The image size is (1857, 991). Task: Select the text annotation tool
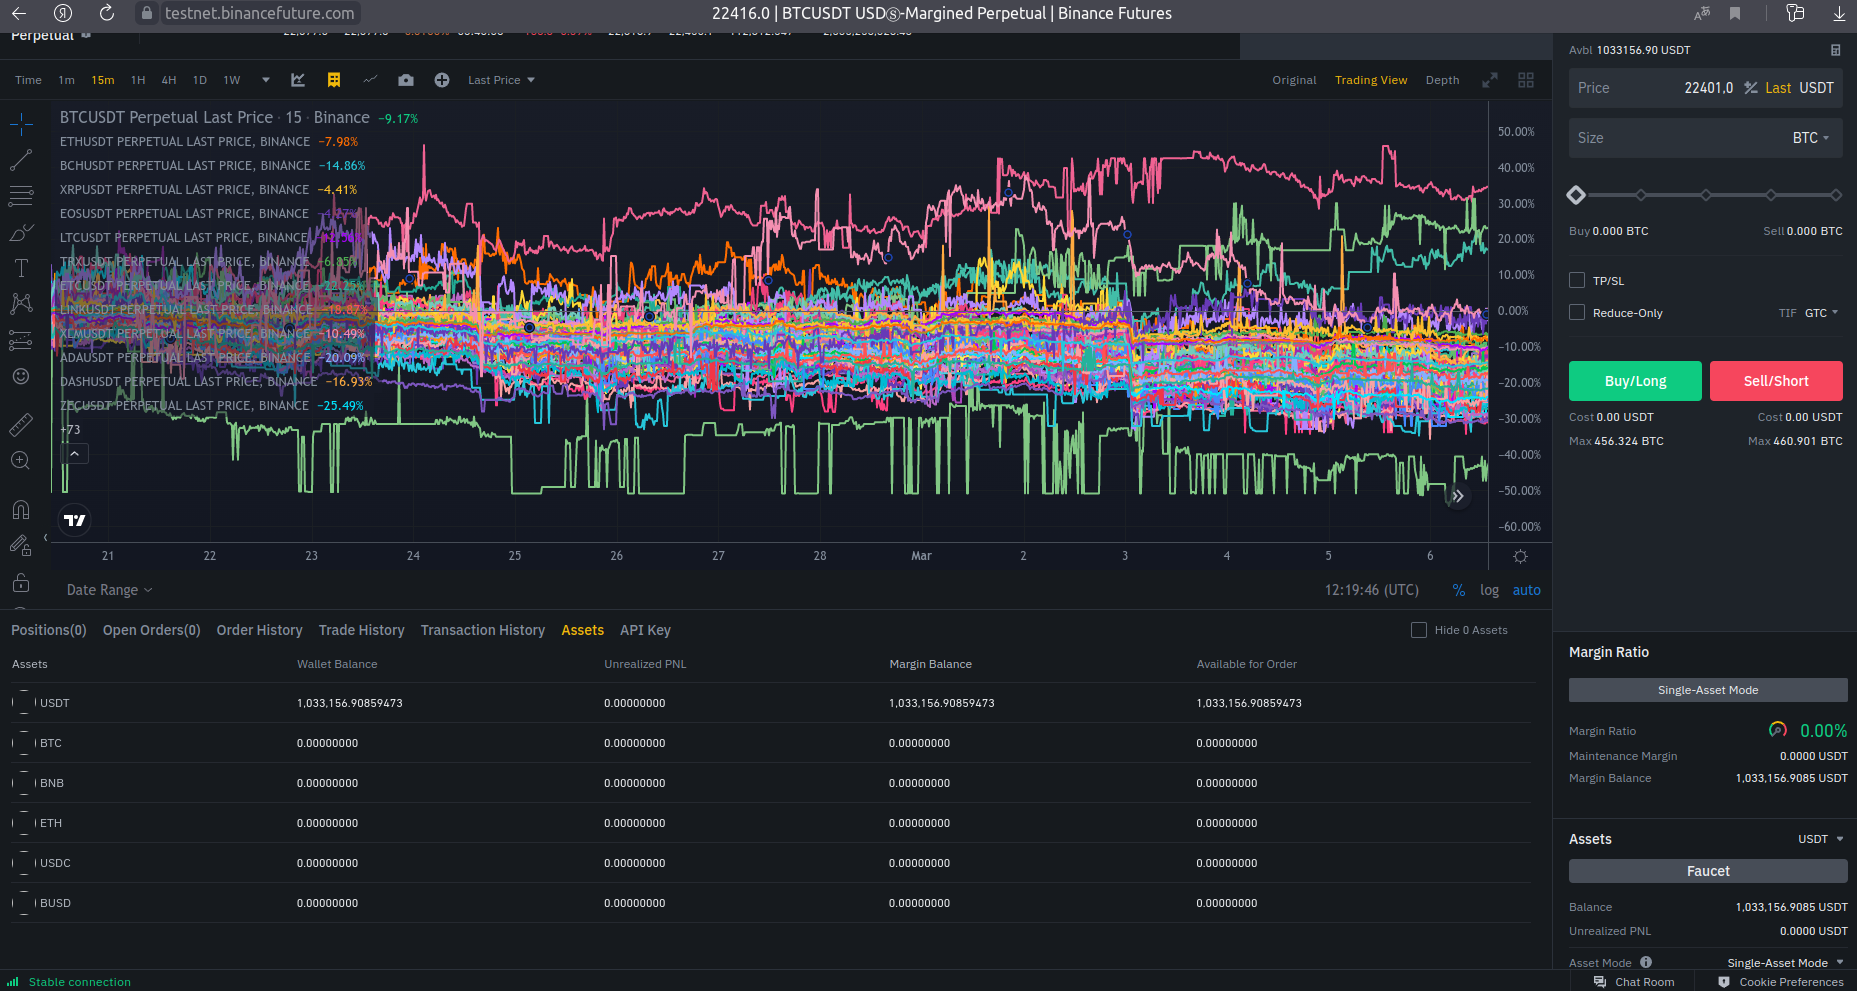(x=21, y=268)
